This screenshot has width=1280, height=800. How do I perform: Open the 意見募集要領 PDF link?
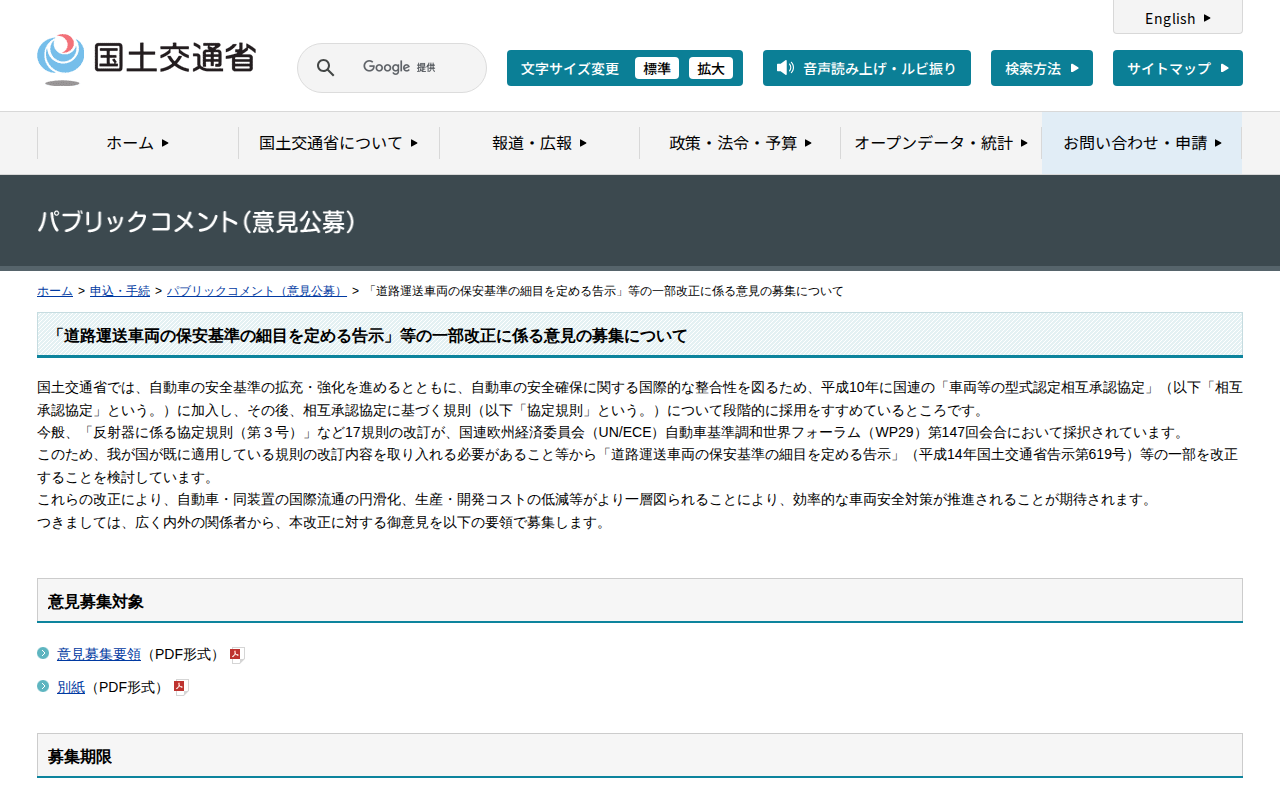[99, 654]
